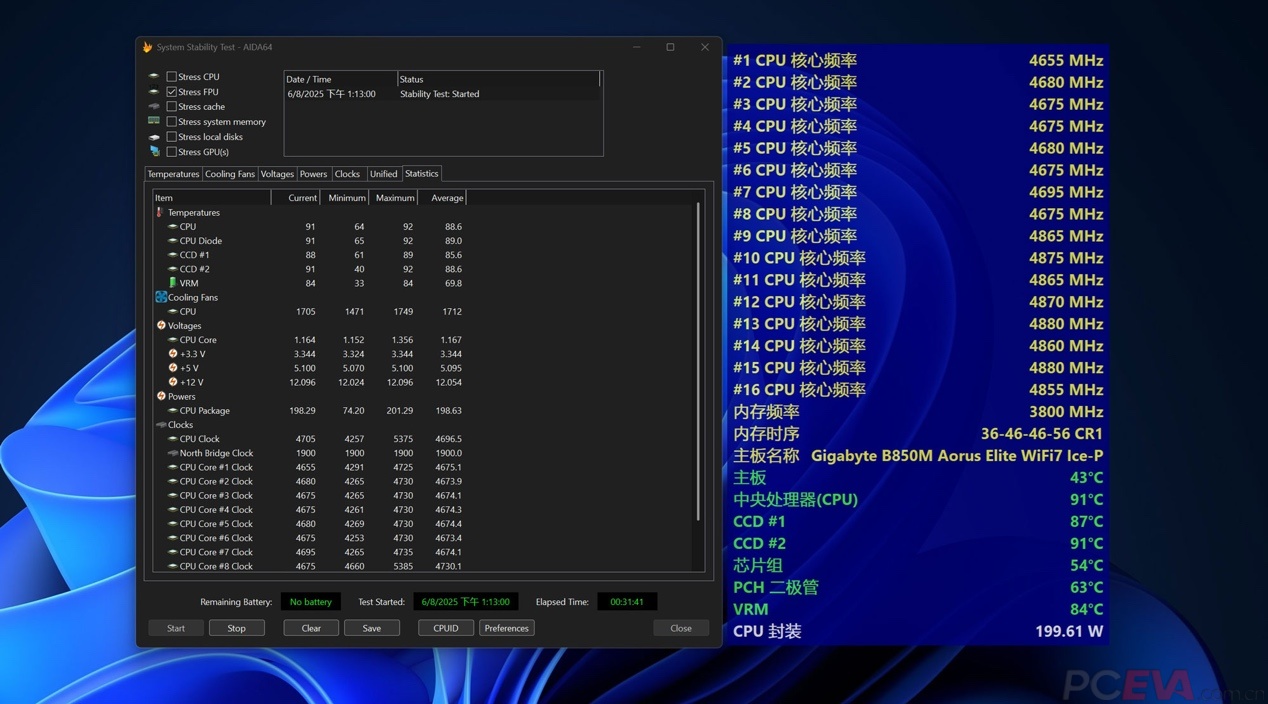Click the statistics list vertical scrollbar
The height and width of the screenshot is (704, 1268).
click(x=697, y=360)
